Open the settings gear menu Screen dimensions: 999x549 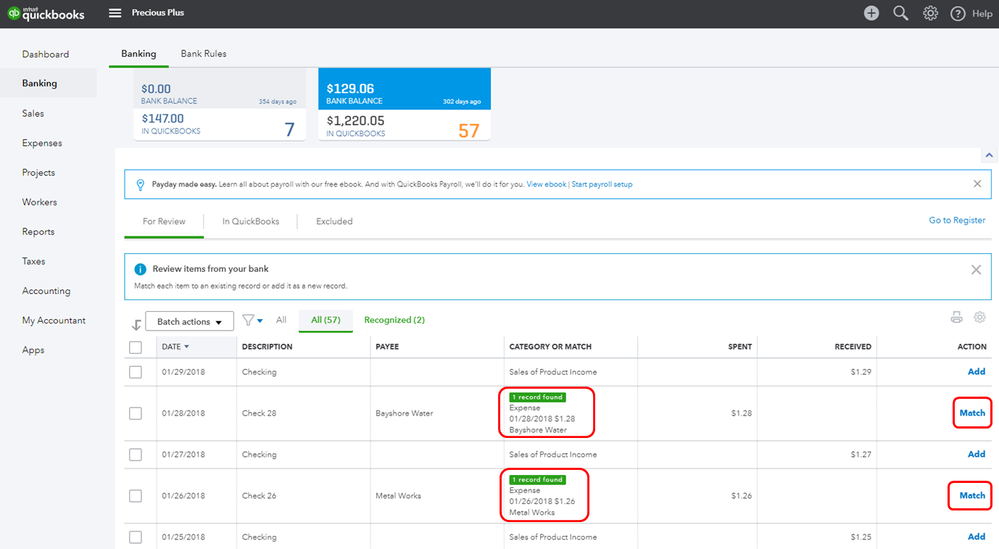coord(930,13)
